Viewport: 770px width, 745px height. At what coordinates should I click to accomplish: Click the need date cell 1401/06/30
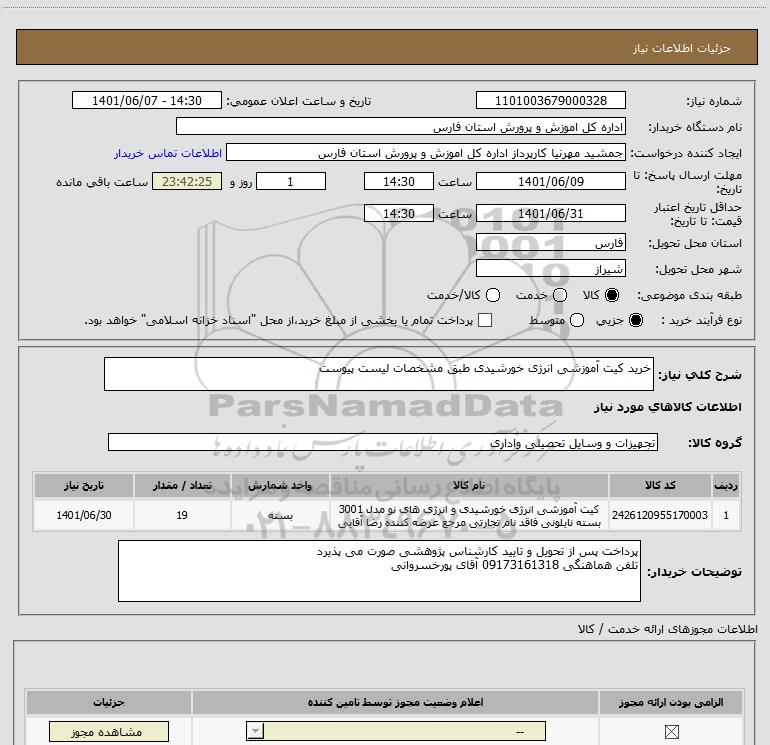(x=83, y=515)
